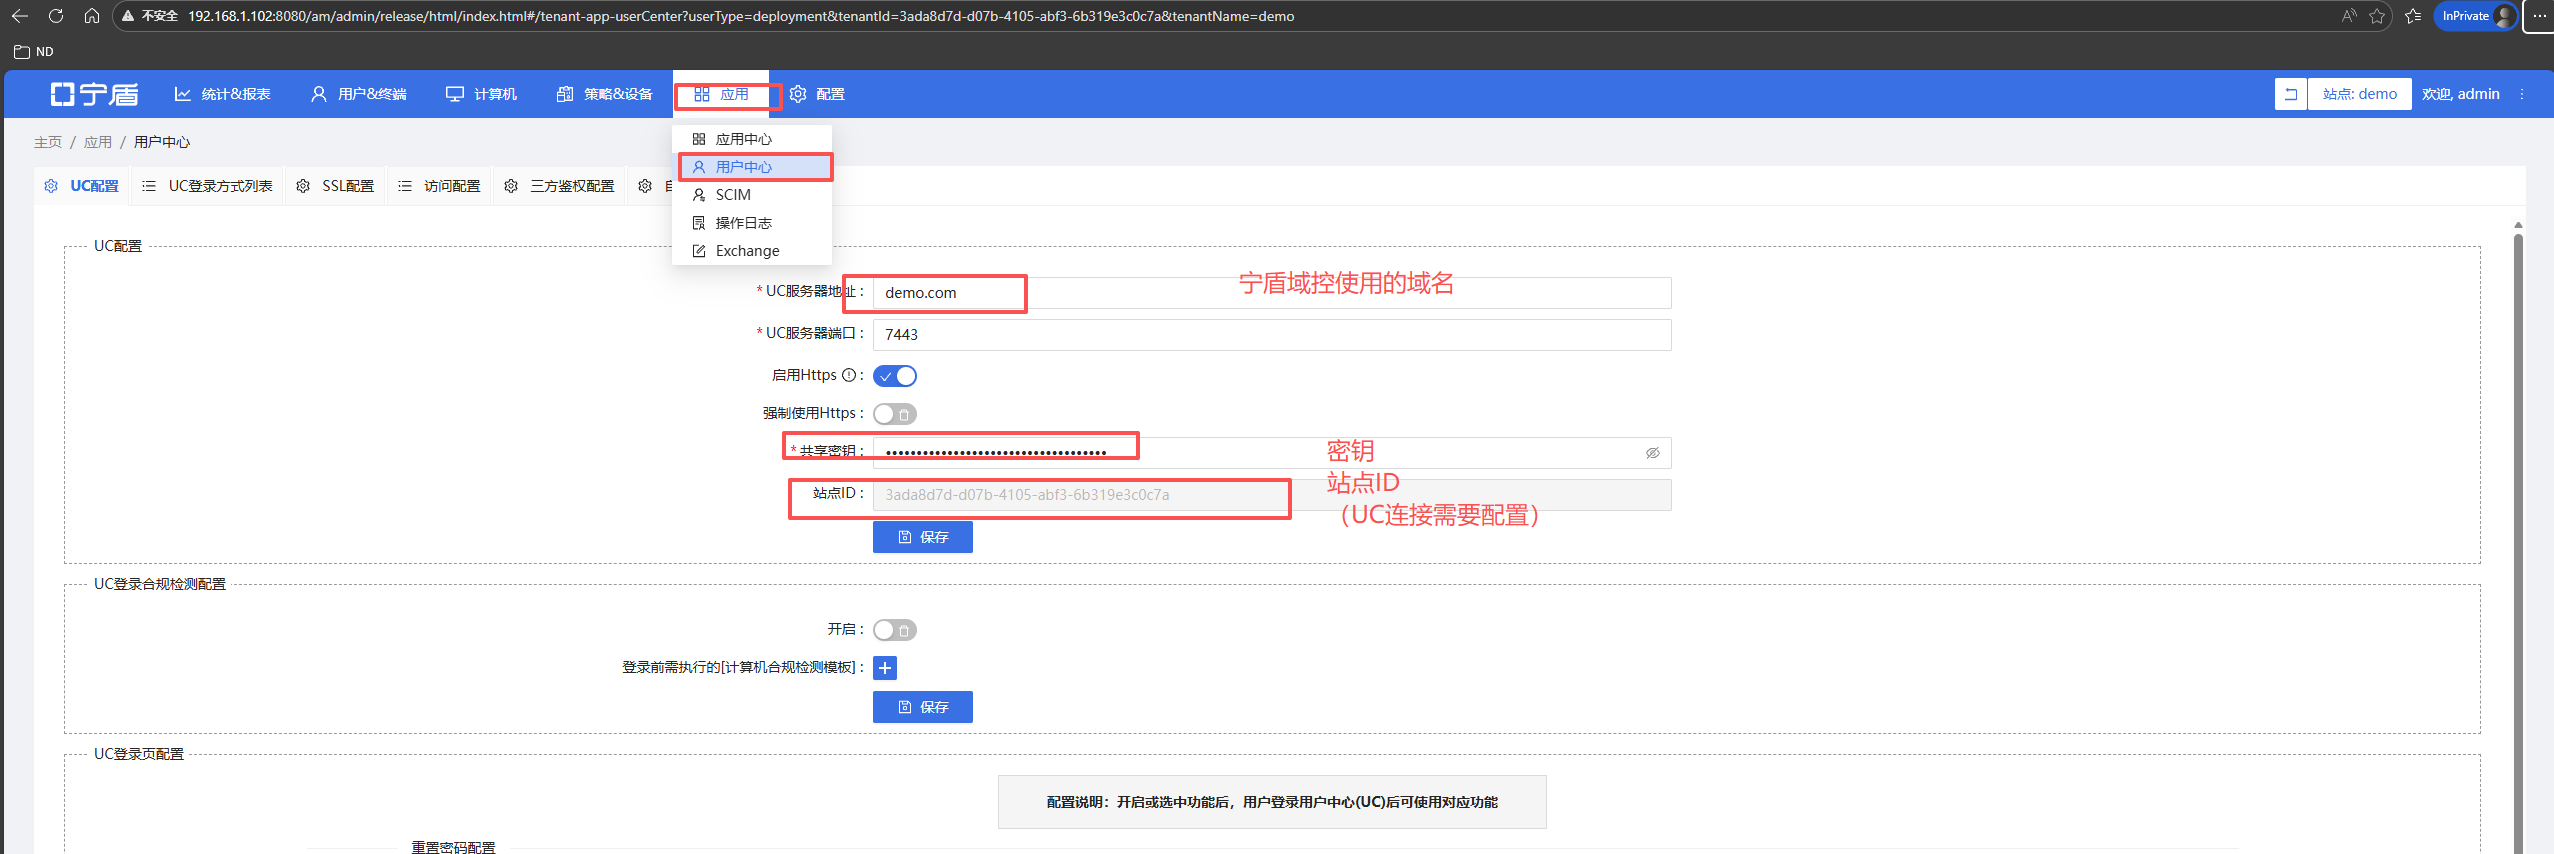Click the browser home icon

click(92, 16)
